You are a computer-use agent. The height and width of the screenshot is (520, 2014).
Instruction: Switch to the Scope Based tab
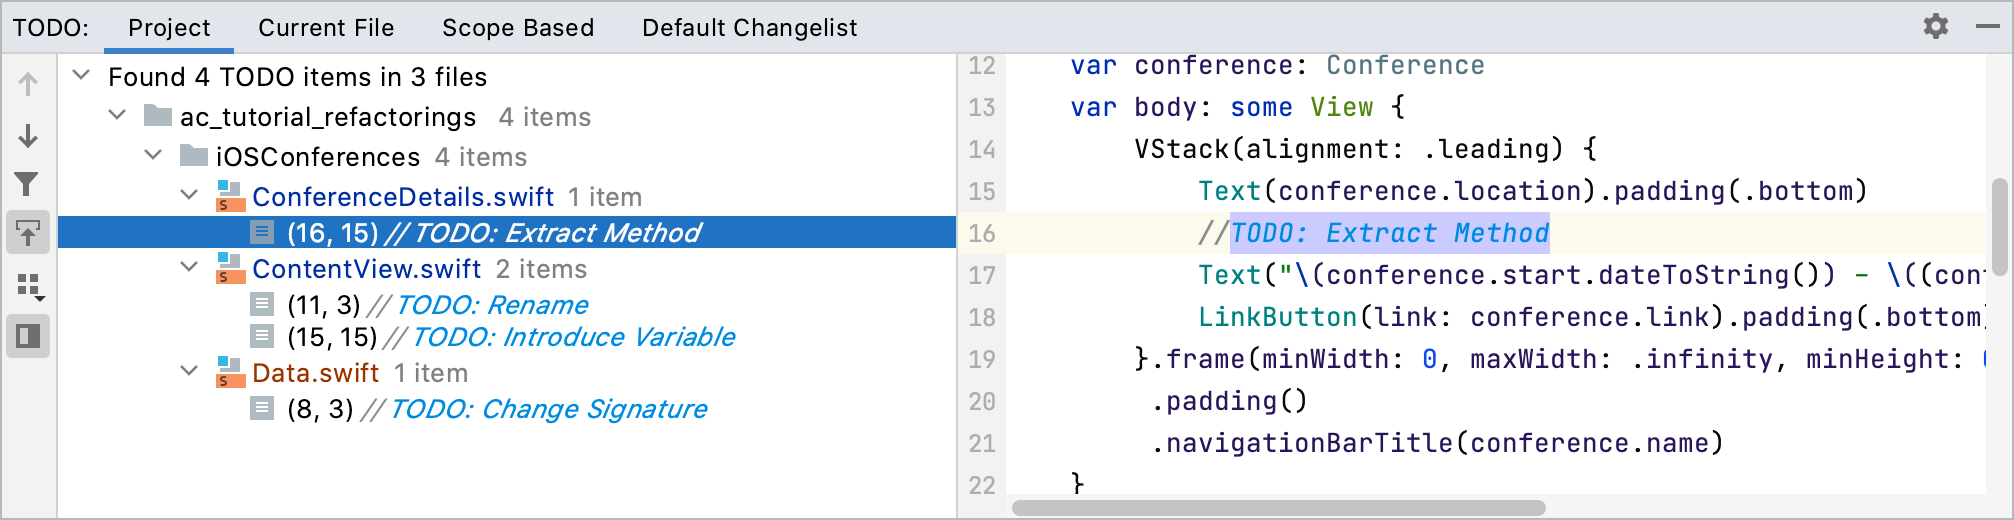518,28
